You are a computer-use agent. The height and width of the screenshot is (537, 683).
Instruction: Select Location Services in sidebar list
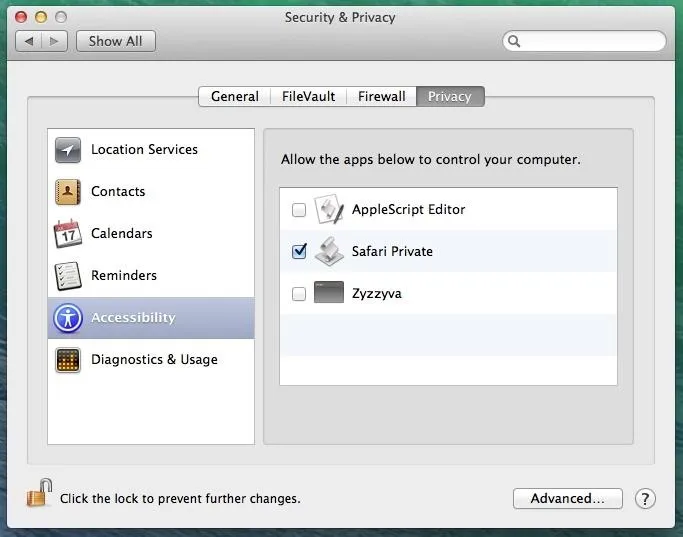[x=151, y=150]
